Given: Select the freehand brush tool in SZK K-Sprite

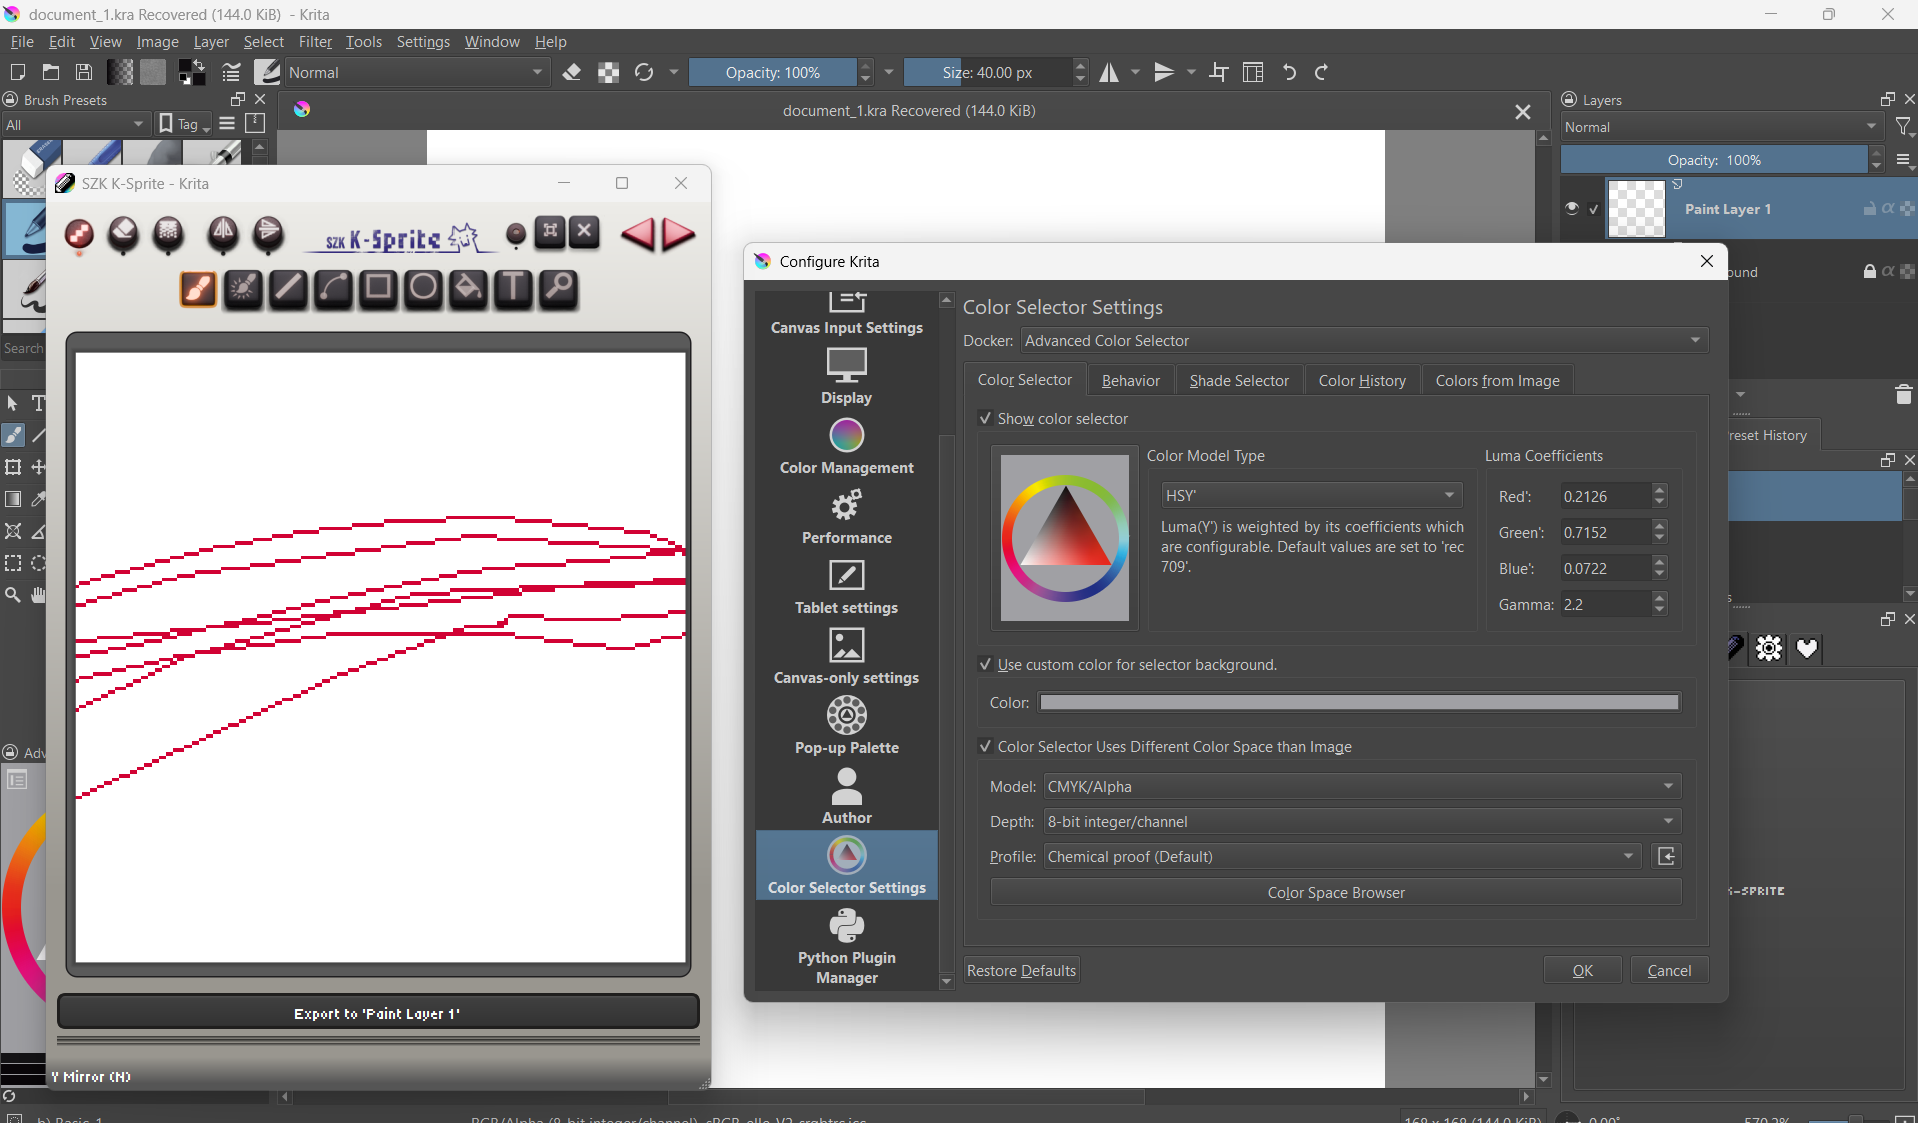Looking at the screenshot, I should point(198,289).
